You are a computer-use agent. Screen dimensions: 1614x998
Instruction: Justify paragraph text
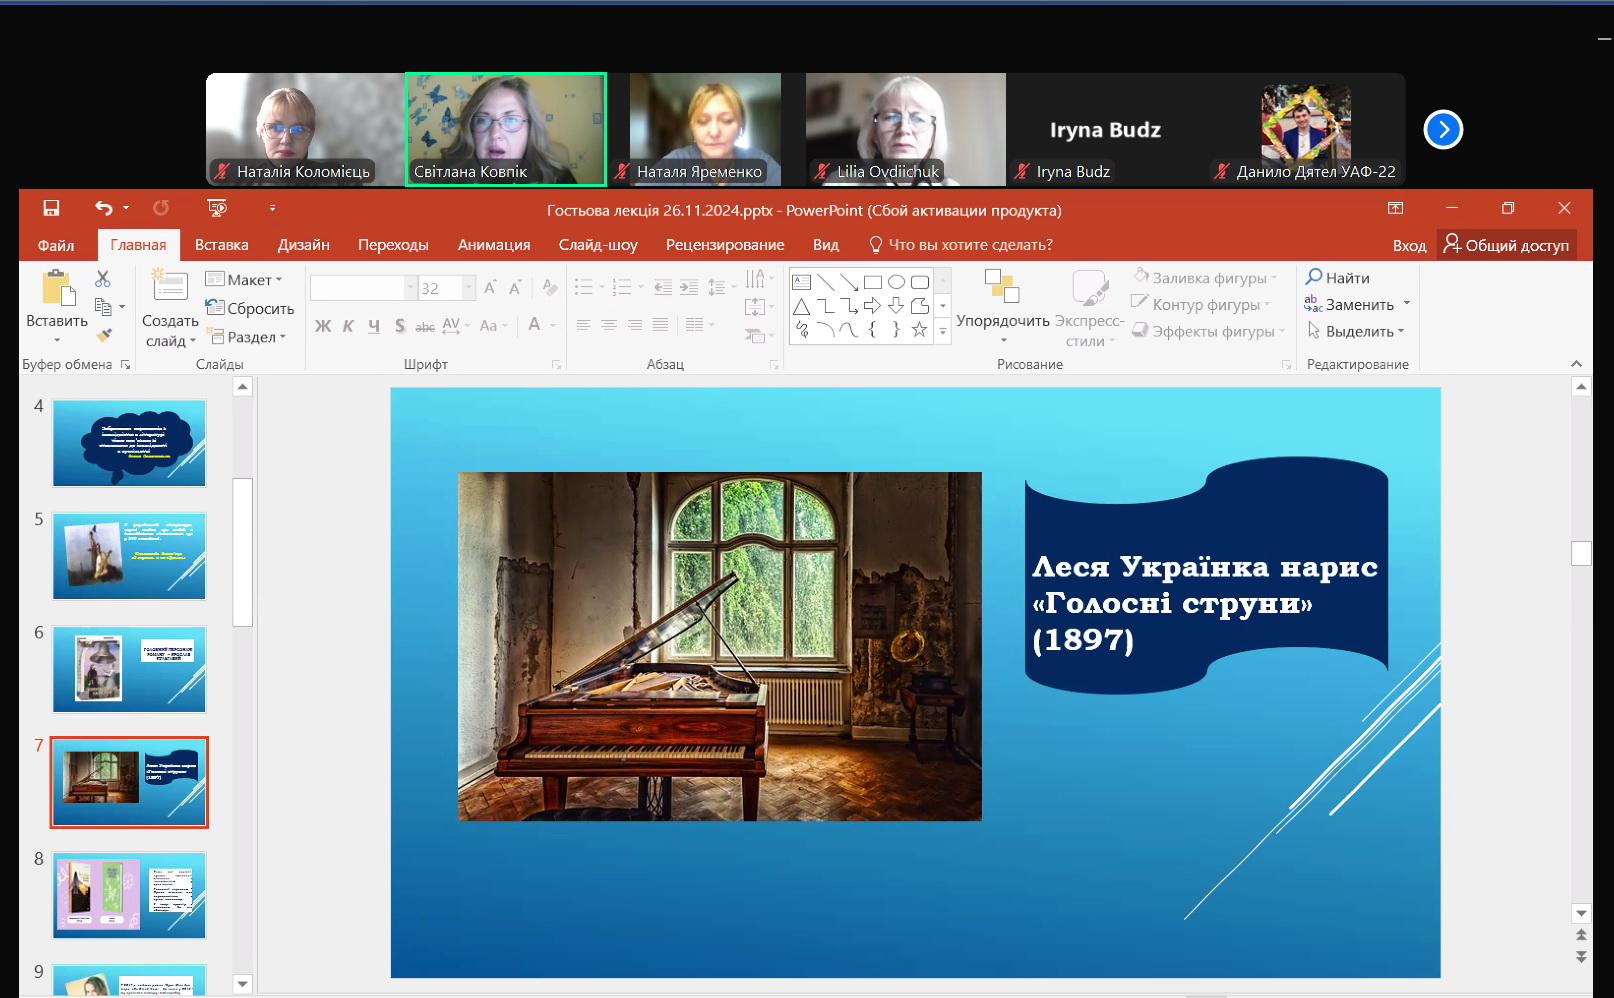pos(660,325)
